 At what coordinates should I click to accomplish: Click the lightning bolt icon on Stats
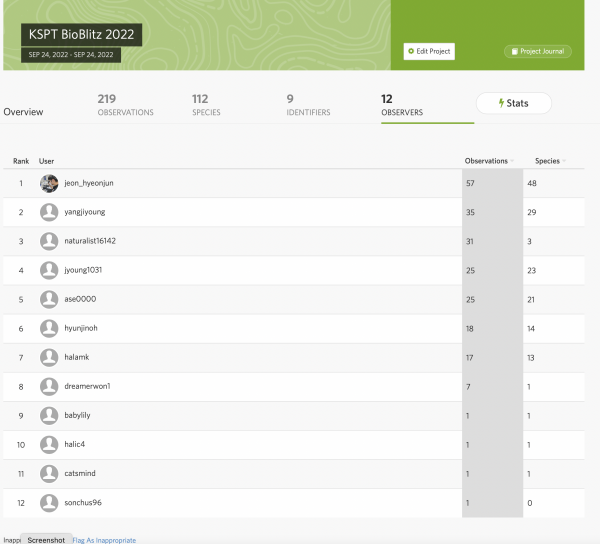[501, 103]
